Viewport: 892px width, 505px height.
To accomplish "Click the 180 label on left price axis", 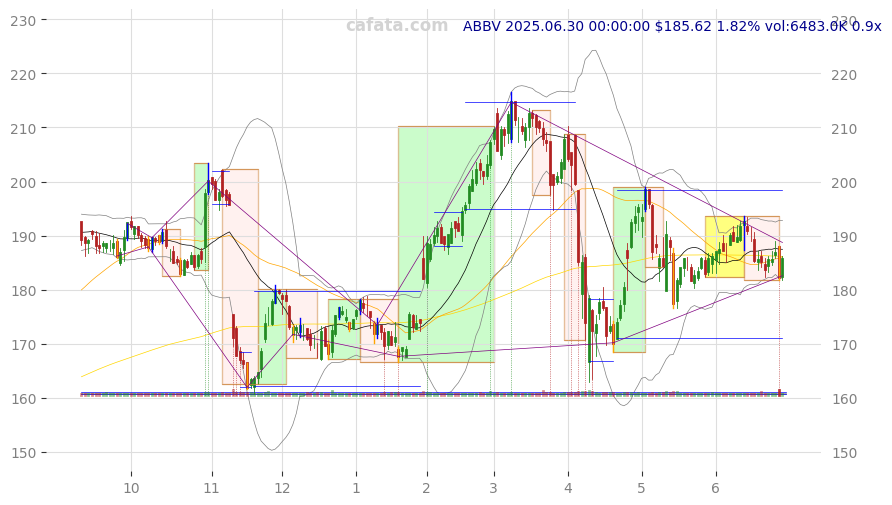I will [x=23, y=291].
